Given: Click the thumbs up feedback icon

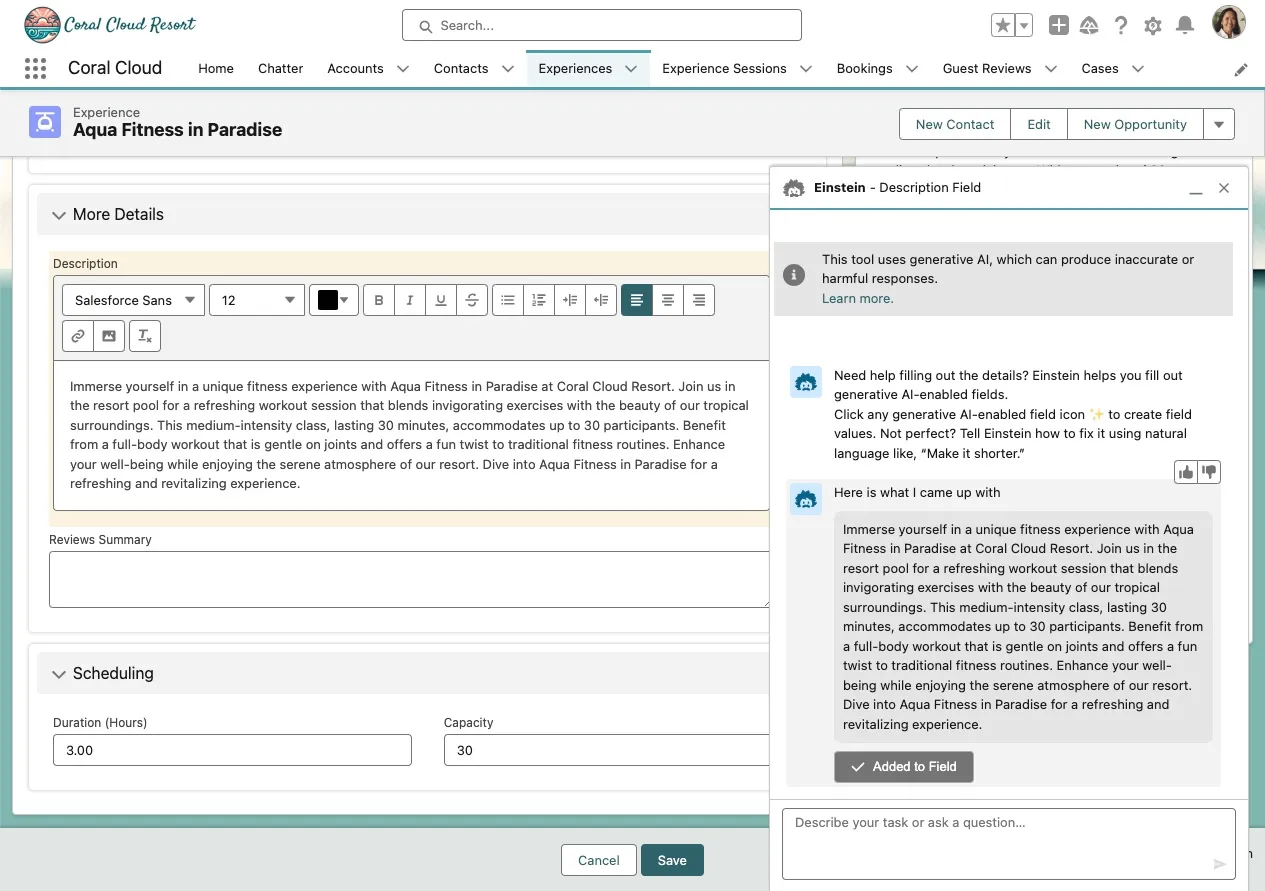Looking at the screenshot, I should click(1186, 472).
